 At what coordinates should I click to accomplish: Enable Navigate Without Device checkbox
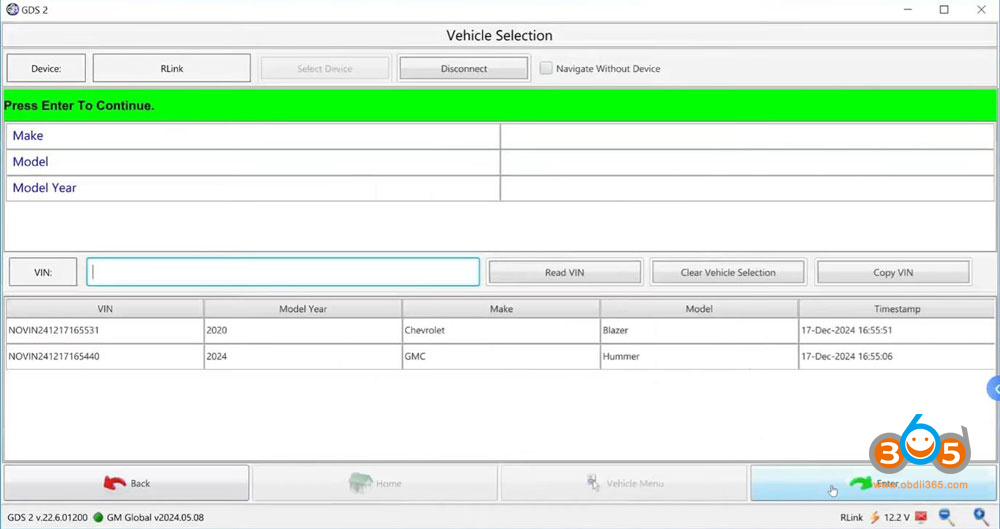tap(547, 69)
